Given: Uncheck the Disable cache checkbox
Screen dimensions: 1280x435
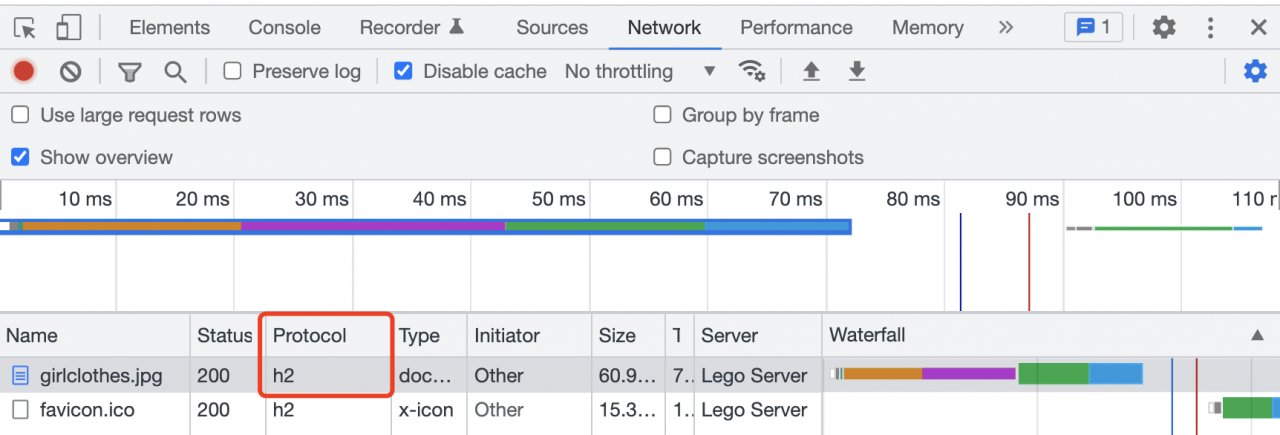Looking at the screenshot, I should pyautogui.click(x=403, y=71).
